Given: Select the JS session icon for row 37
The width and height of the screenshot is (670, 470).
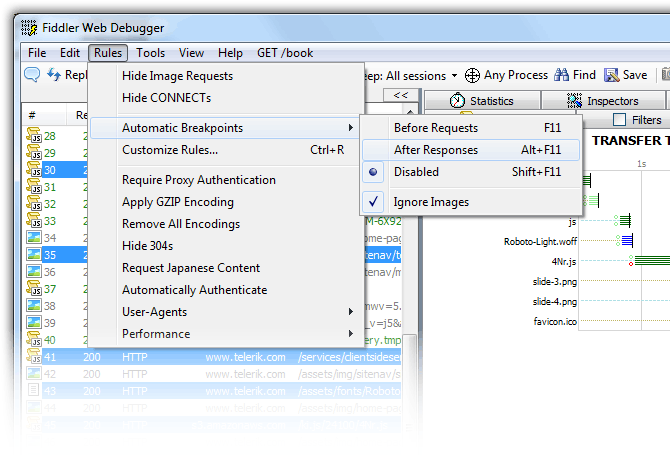Looking at the screenshot, I should click(x=34, y=288).
